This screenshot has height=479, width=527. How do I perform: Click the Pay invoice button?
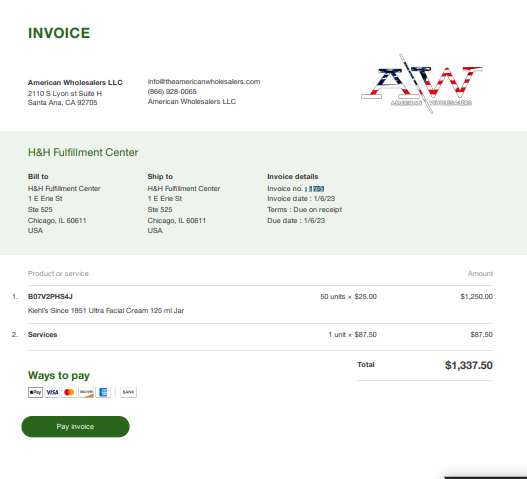point(75,427)
